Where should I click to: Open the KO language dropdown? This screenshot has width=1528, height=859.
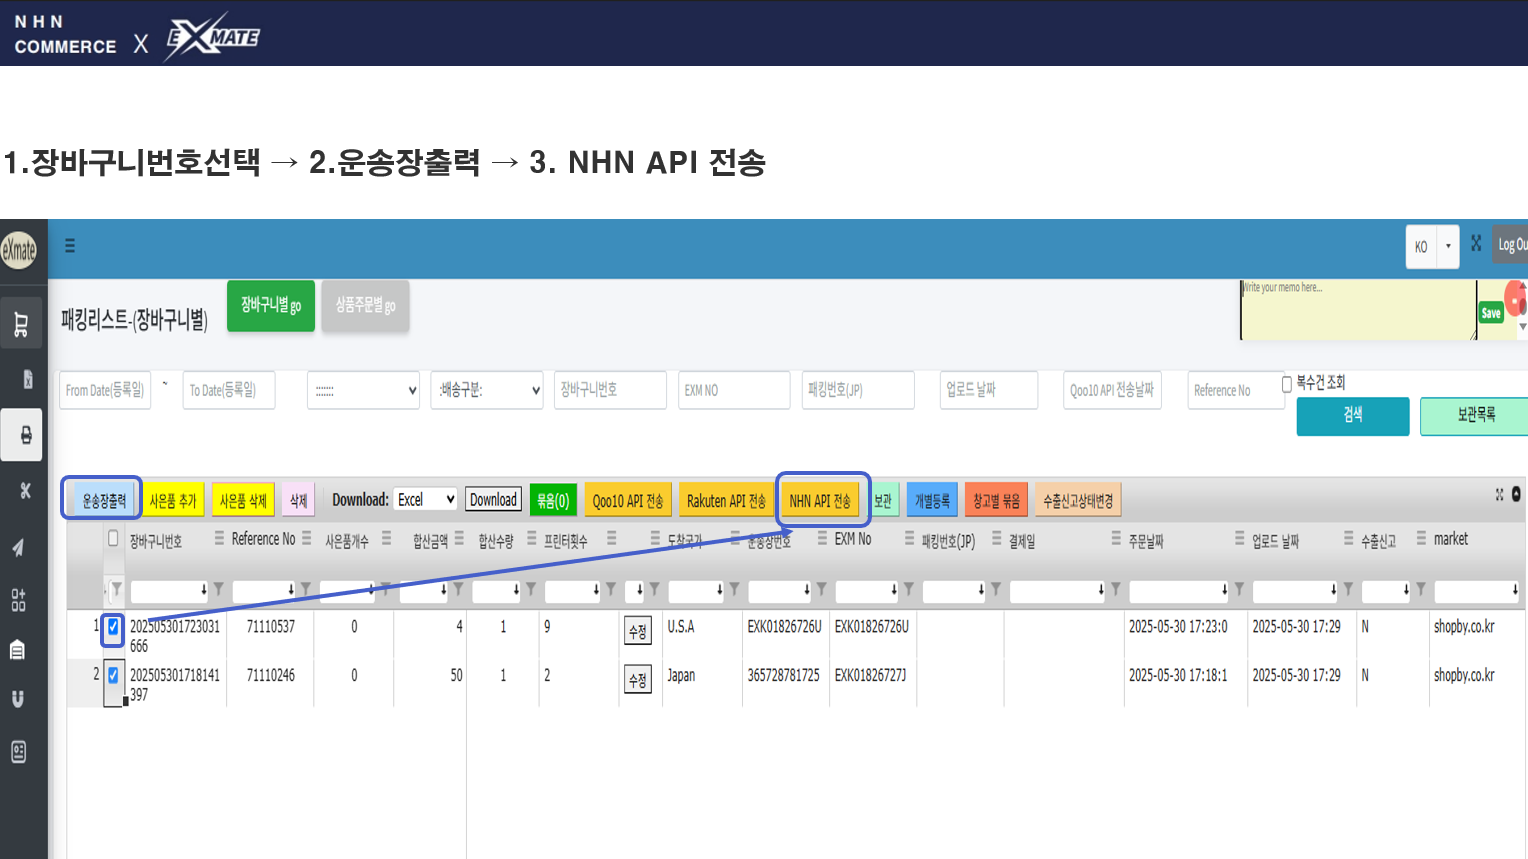point(1433,247)
